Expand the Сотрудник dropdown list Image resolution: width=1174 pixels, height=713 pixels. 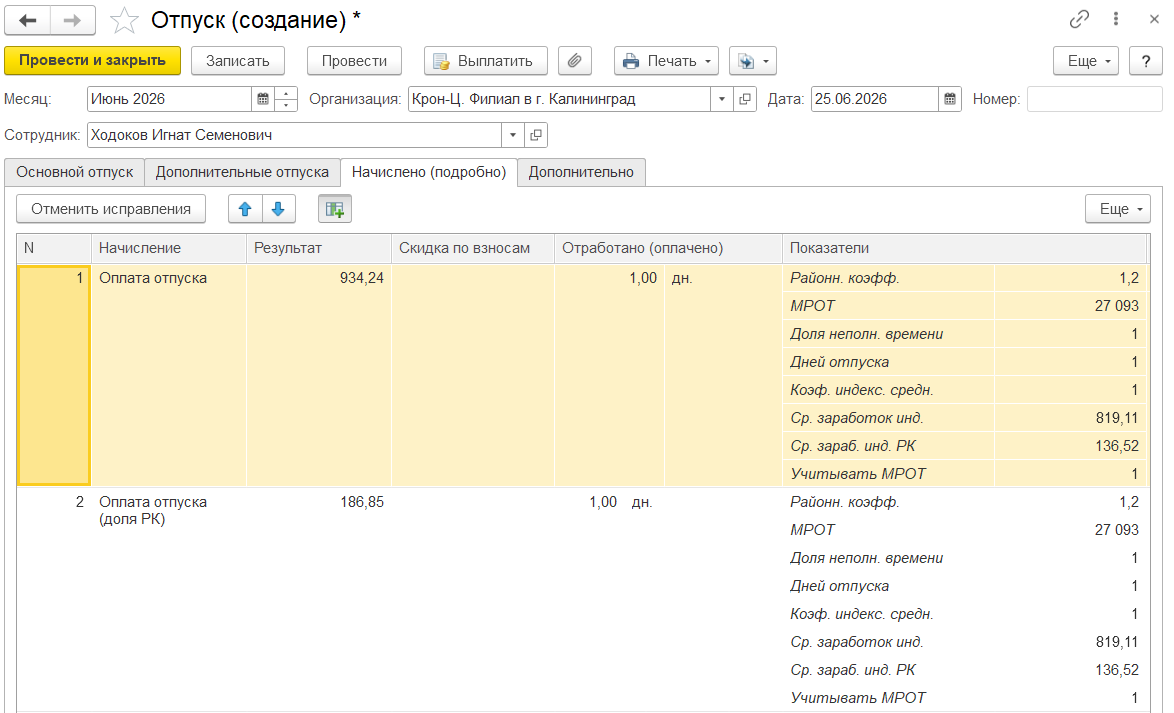pos(513,135)
